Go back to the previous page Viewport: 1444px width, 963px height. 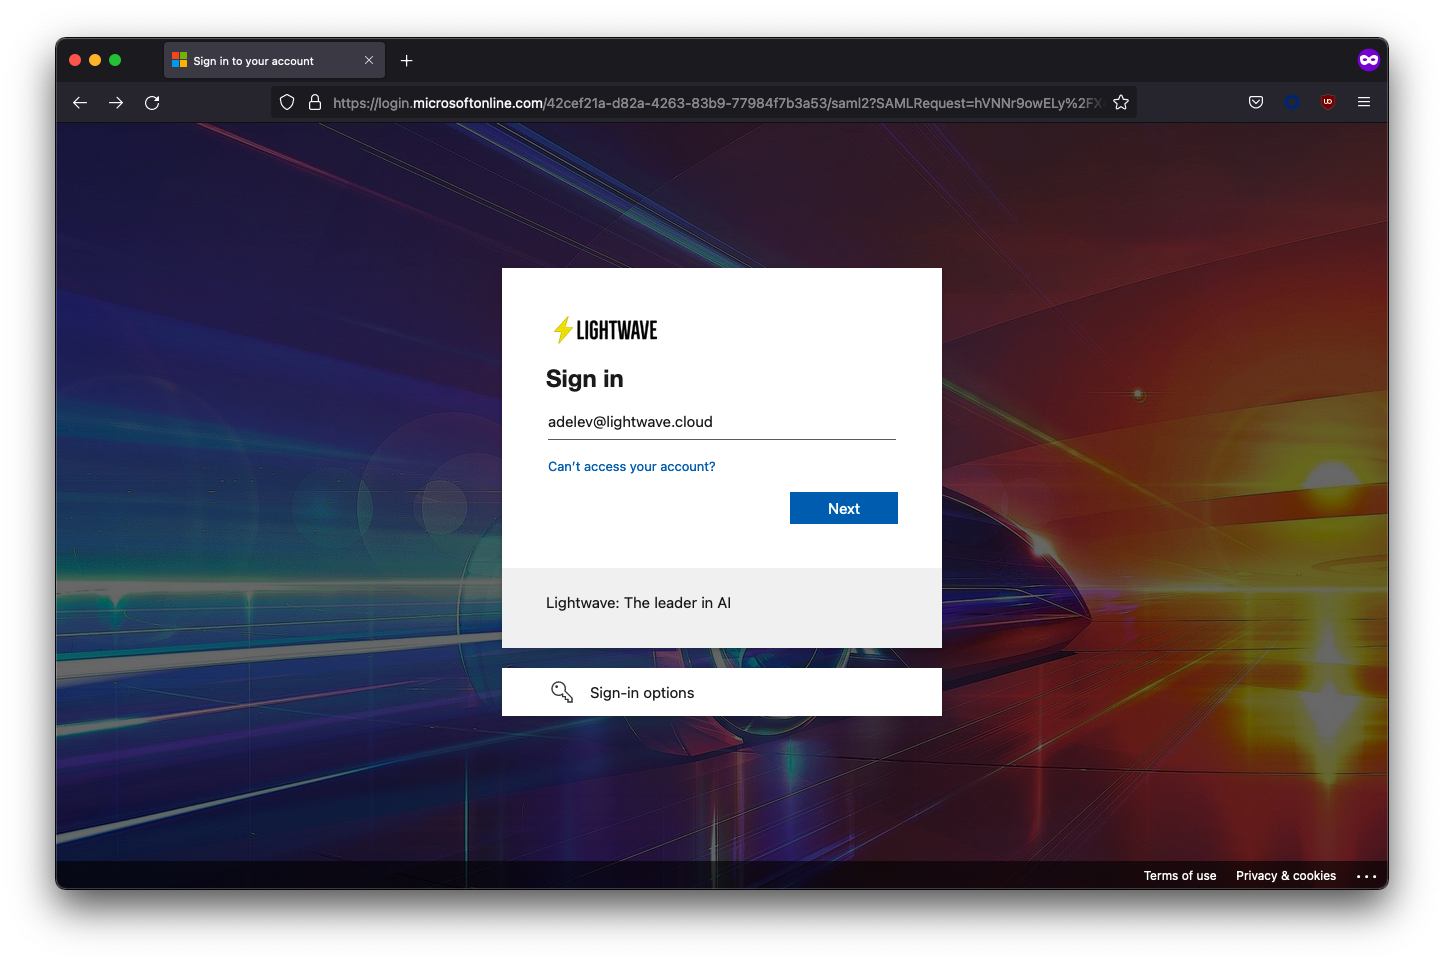click(x=80, y=103)
